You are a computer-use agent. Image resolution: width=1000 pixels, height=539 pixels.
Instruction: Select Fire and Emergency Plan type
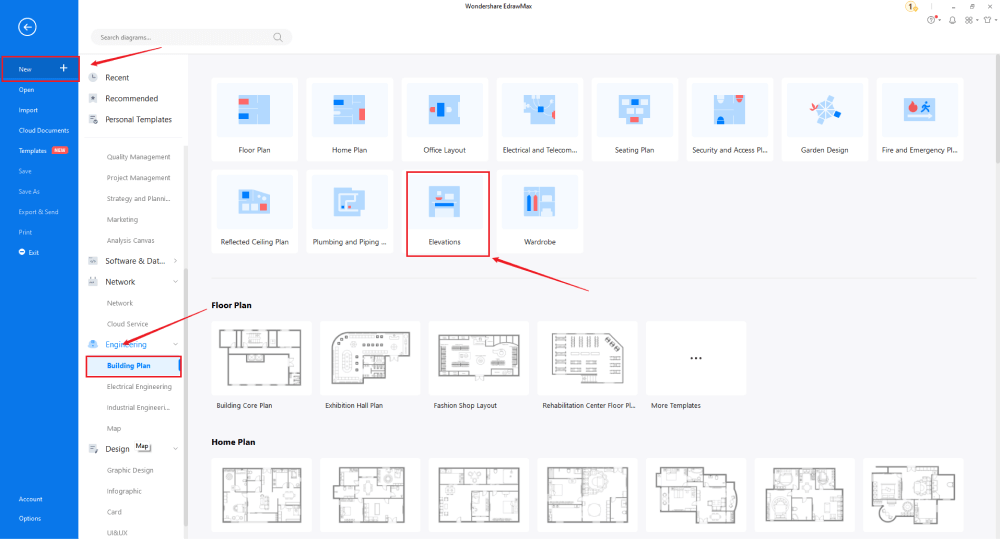(920, 119)
